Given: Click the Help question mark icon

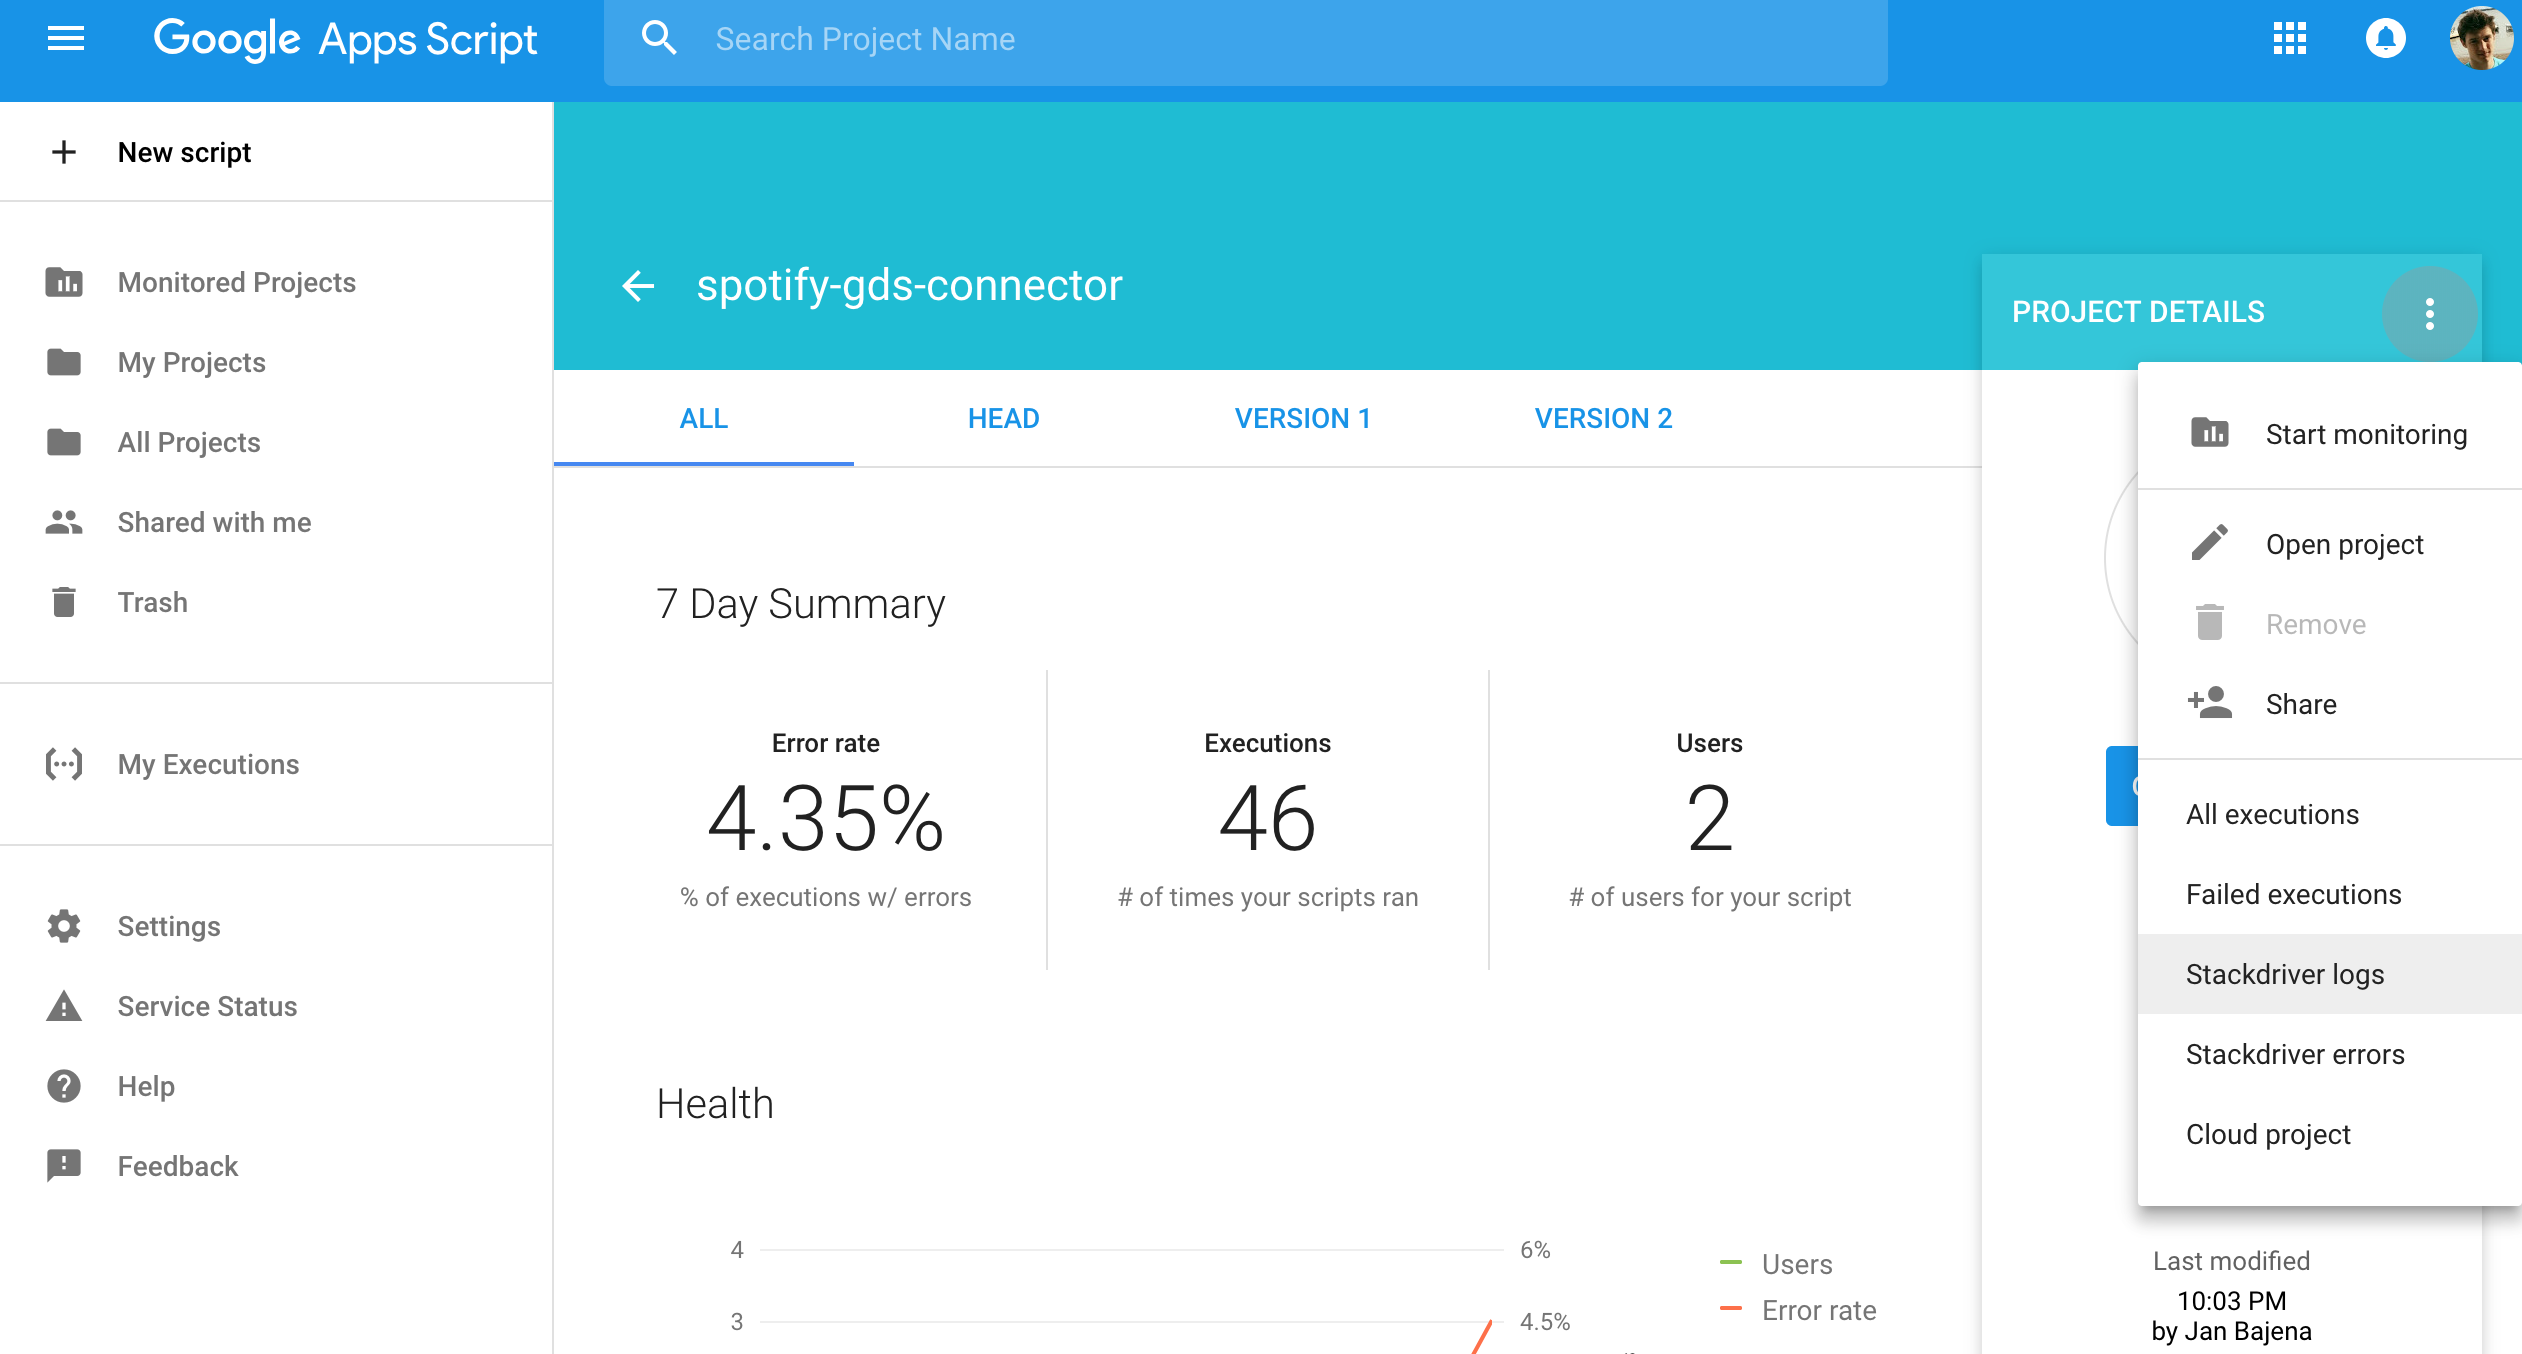Looking at the screenshot, I should pyautogui.click(x=64, y=1086).
